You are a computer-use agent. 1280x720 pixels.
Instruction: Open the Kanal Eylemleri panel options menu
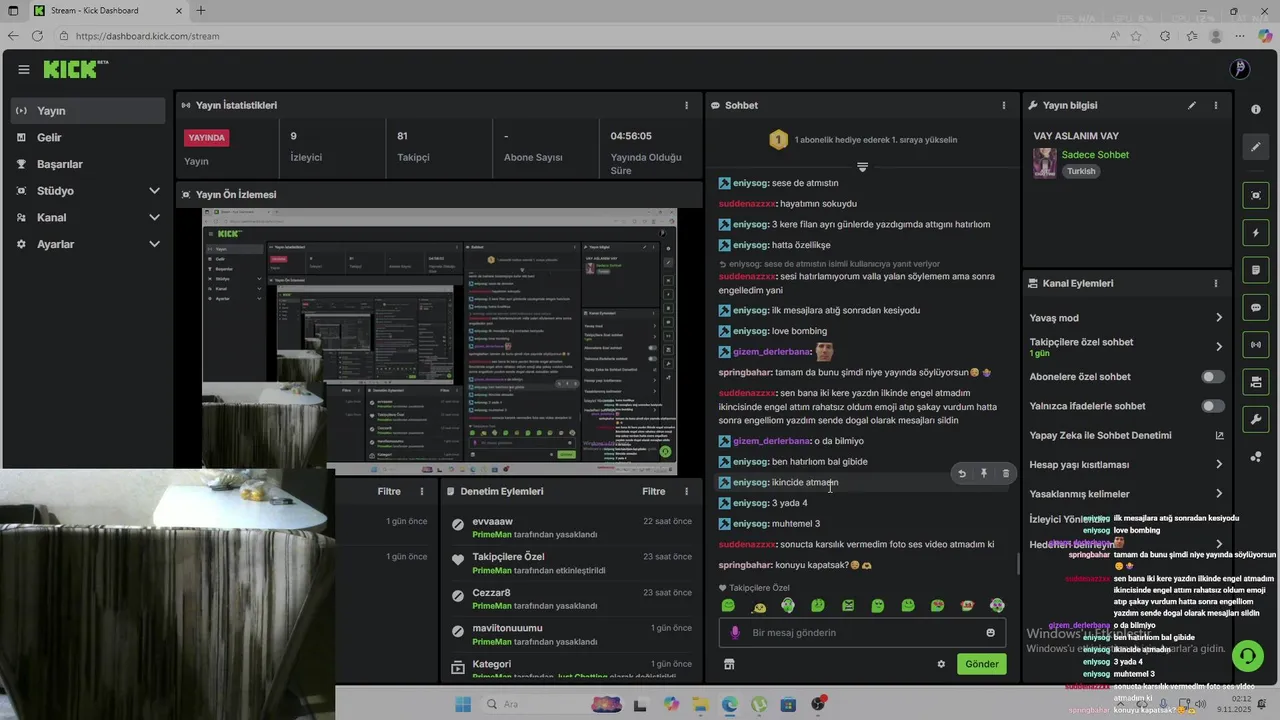1216,283
